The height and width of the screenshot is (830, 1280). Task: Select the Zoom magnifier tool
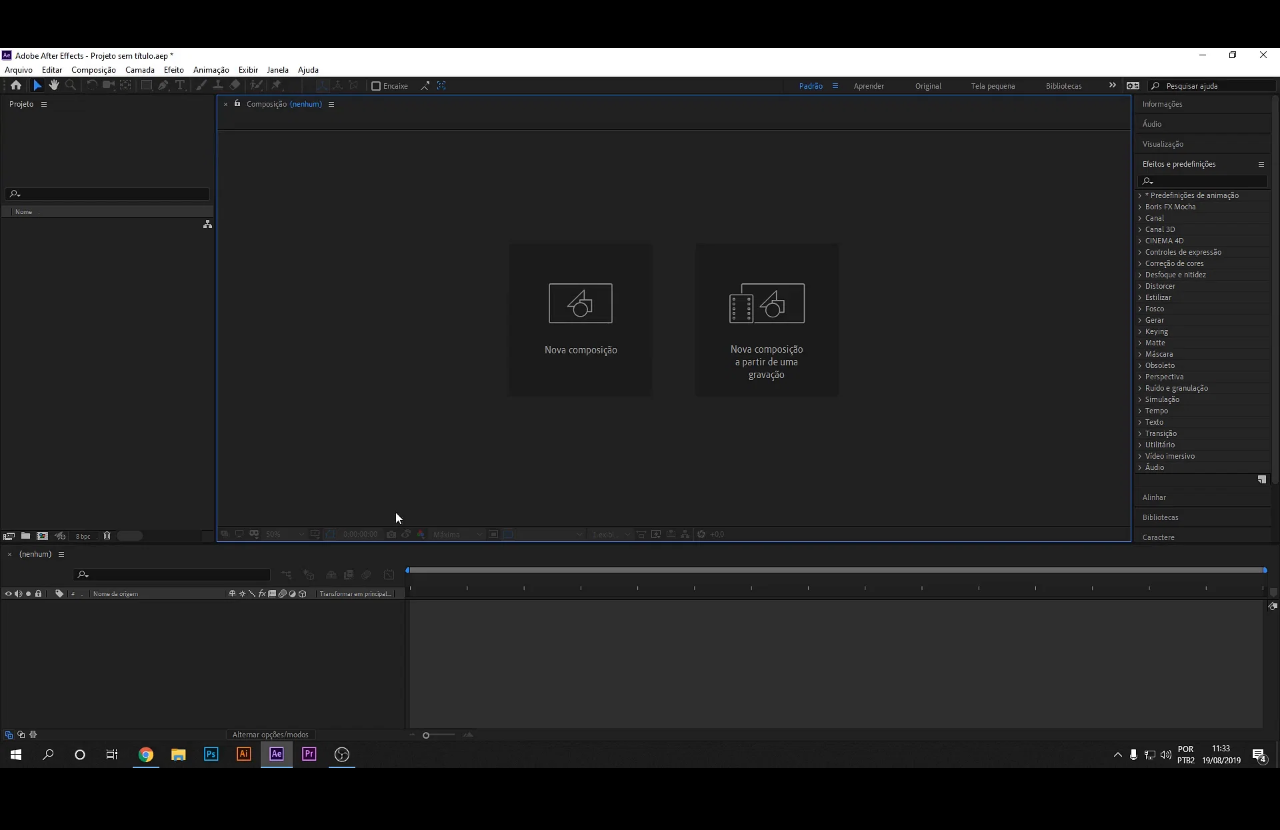pos(71,85)
